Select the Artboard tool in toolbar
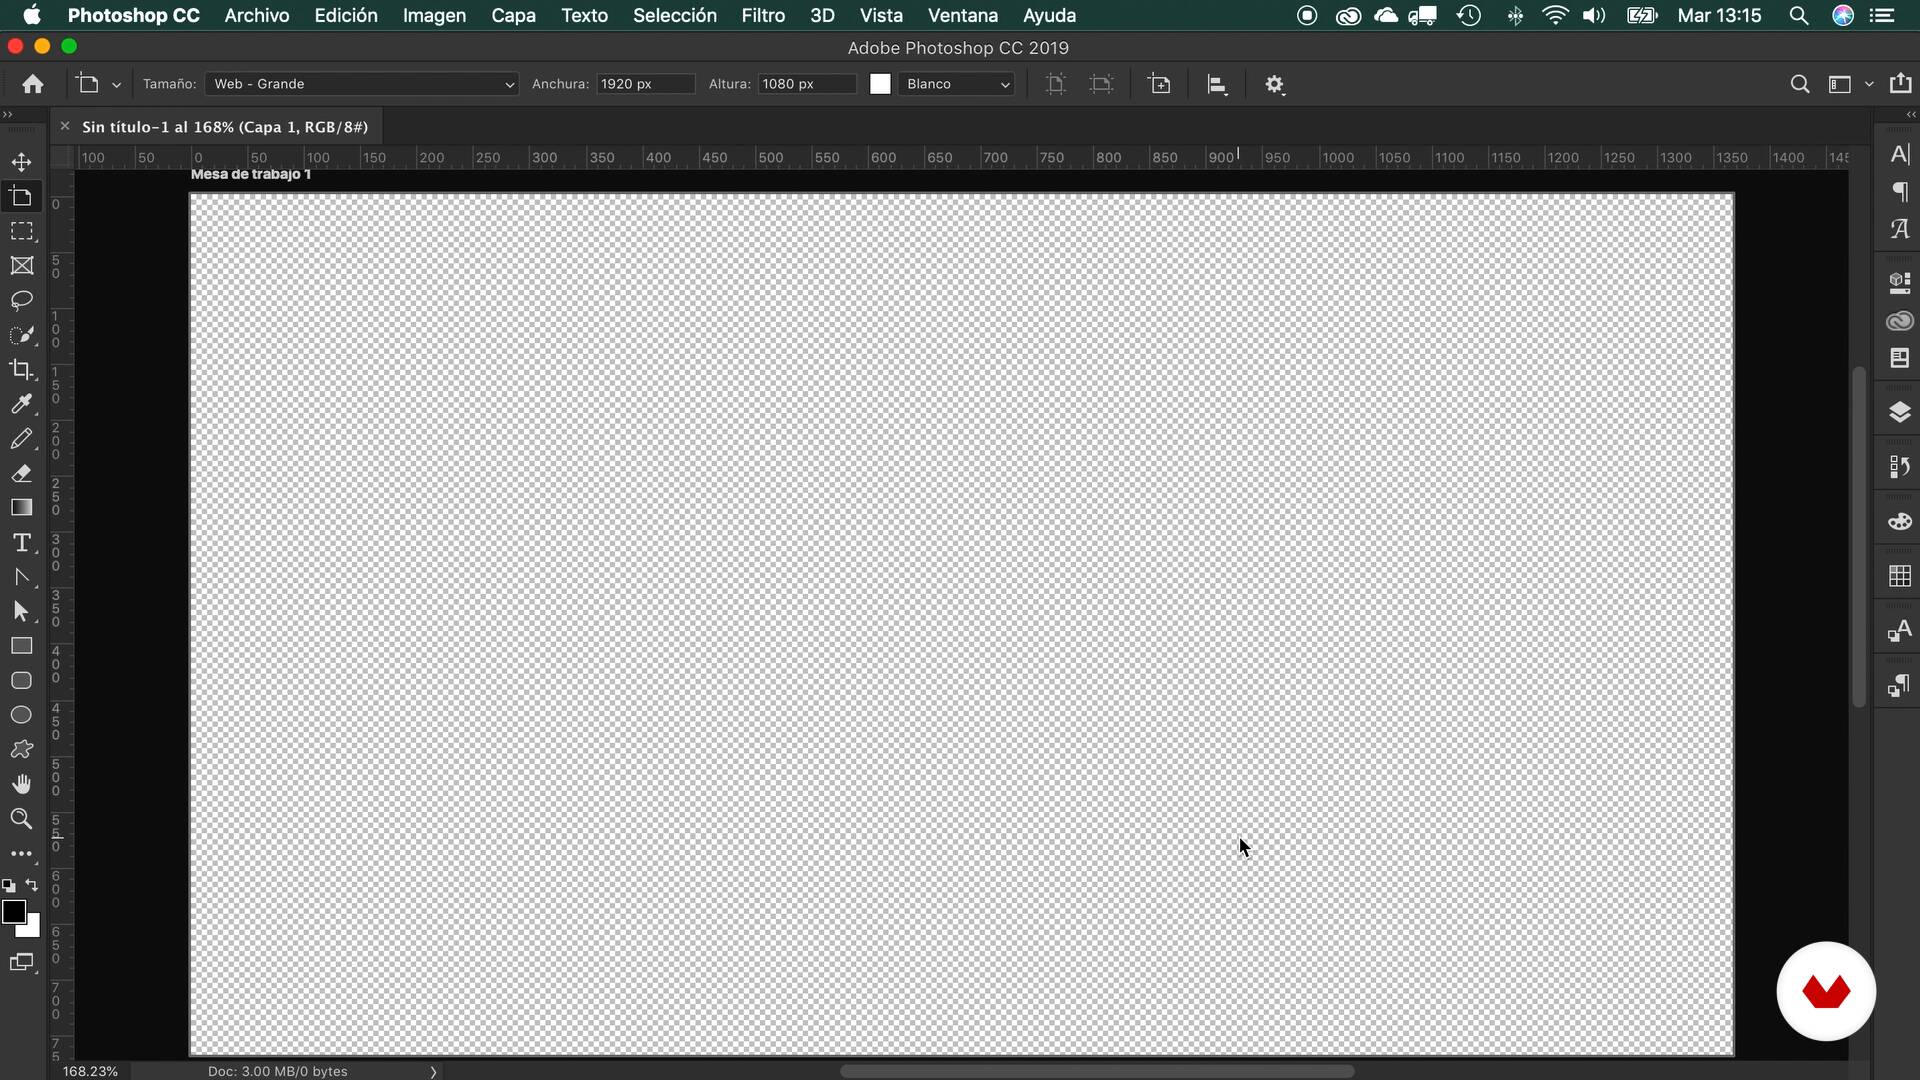 [x=21, y=197]
